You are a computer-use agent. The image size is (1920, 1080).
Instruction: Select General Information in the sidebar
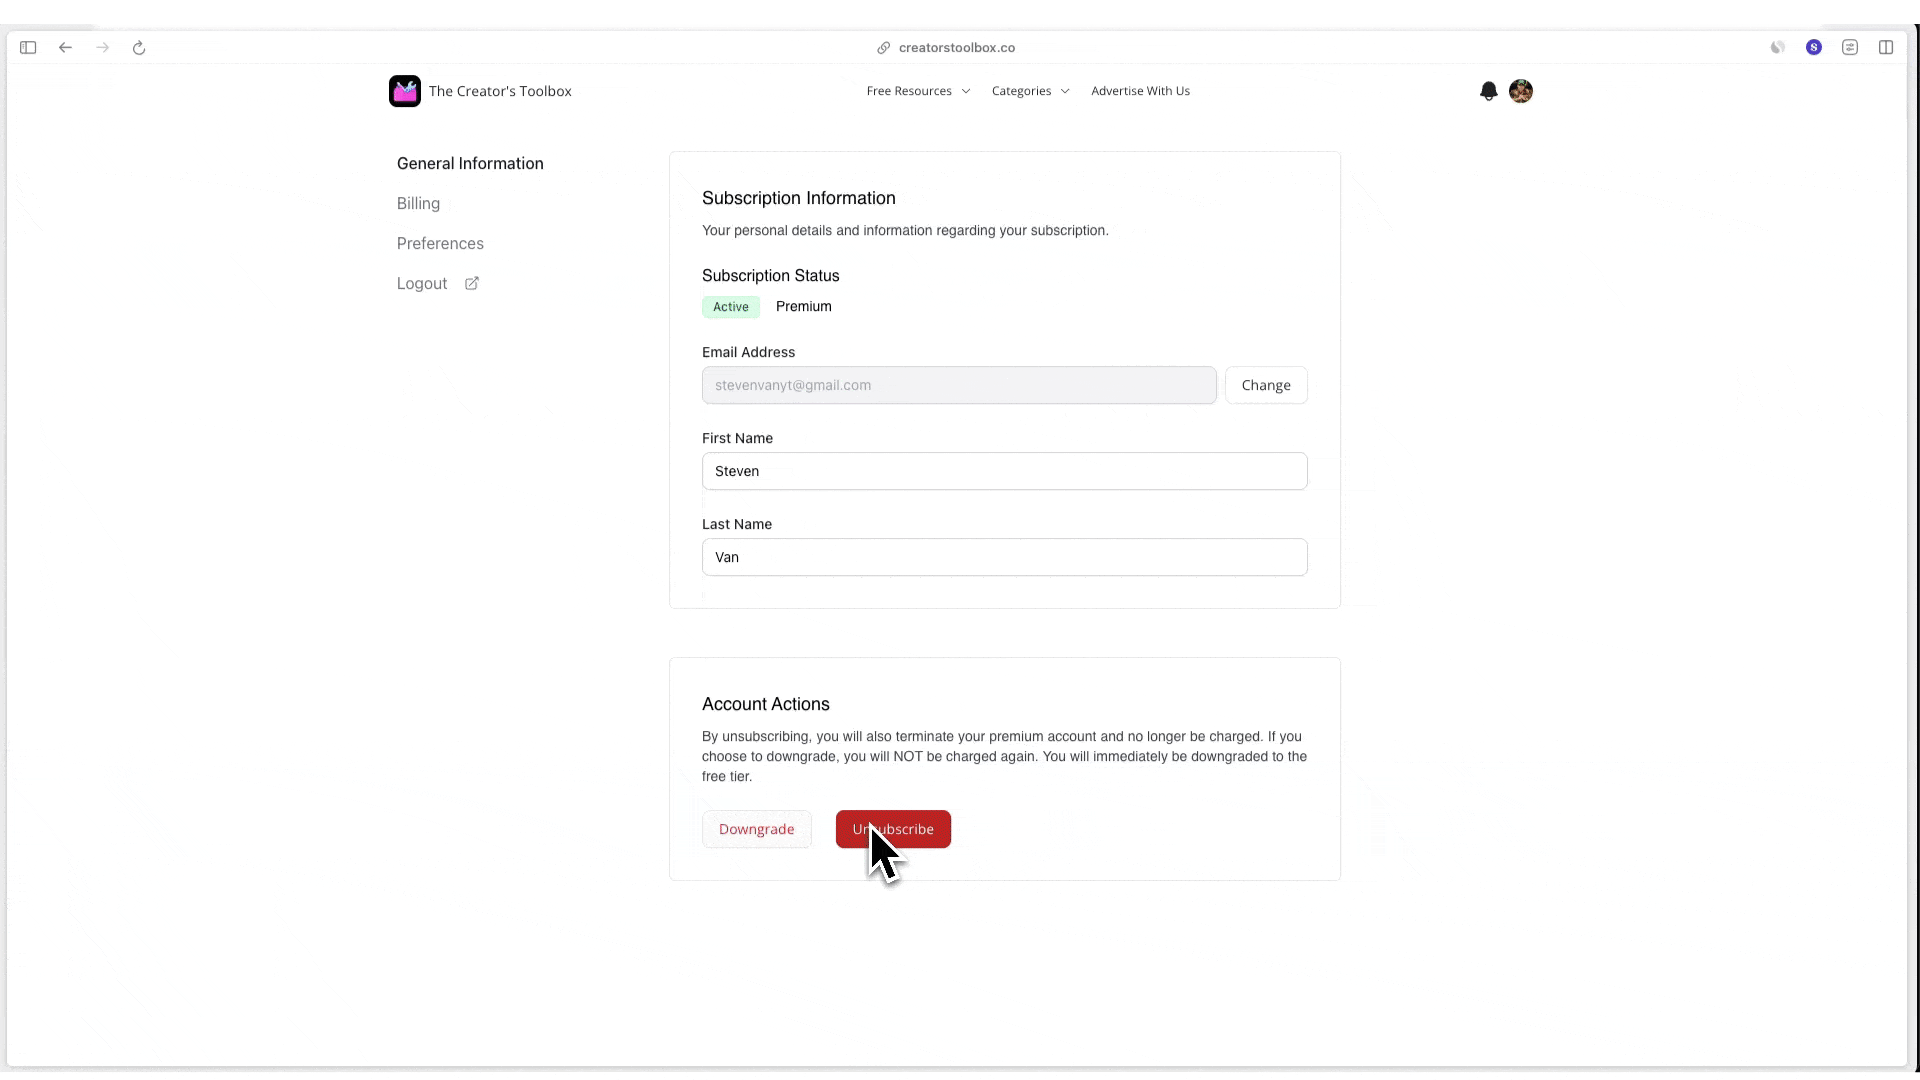(x=470, y=163)
